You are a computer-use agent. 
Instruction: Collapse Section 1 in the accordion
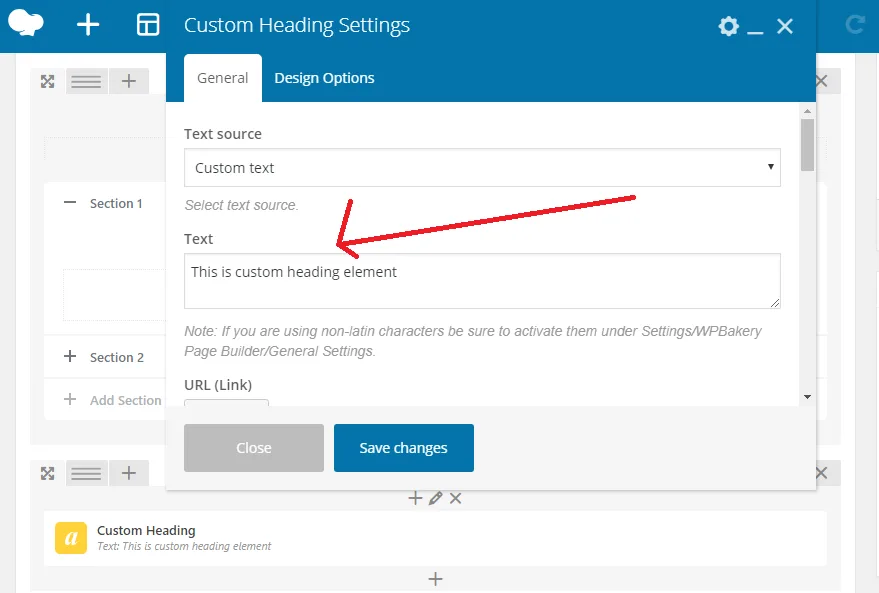(x=70, y=203)
